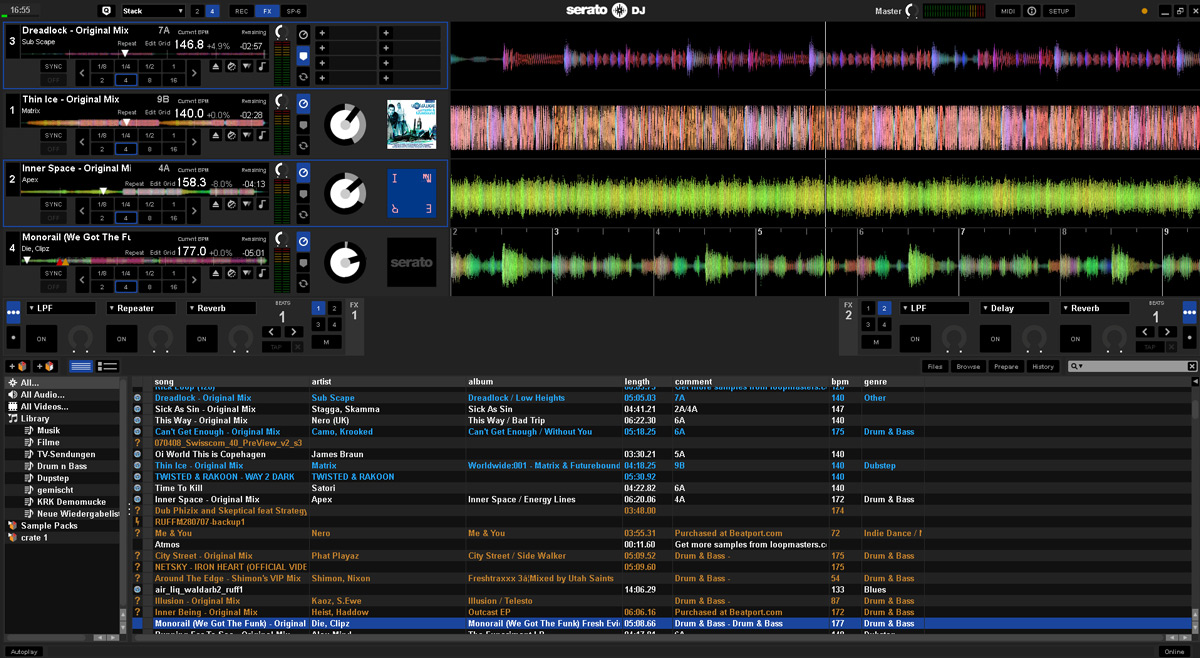Viewport: 1200px width, 658px height.
Task: Open loops tab icon on deck 2
Action: (303, 214)
